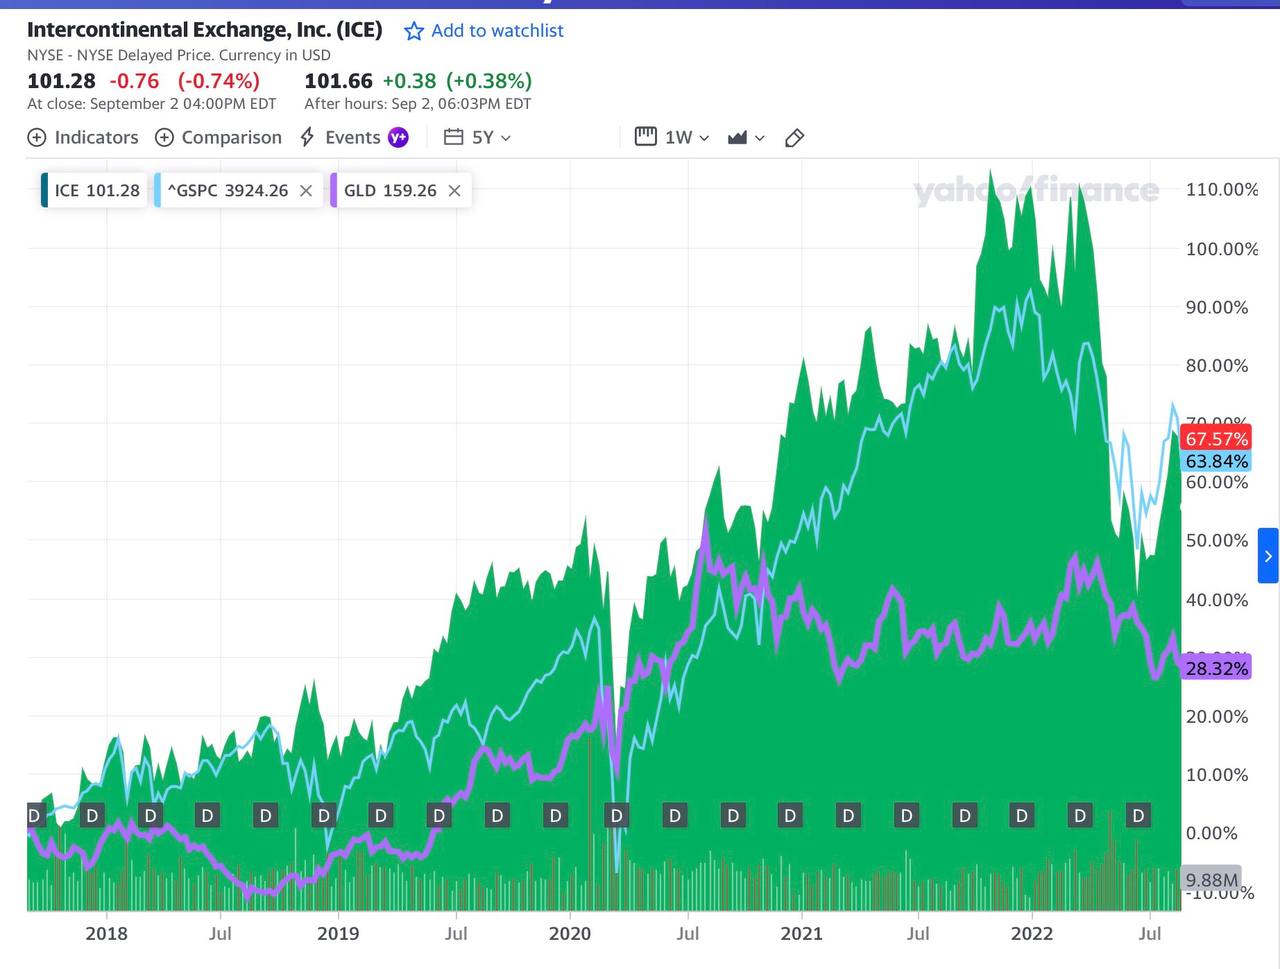Expand the 1W interval dropdown
The height and width of the screenshot is (969, 1280).
pos(672,138)
